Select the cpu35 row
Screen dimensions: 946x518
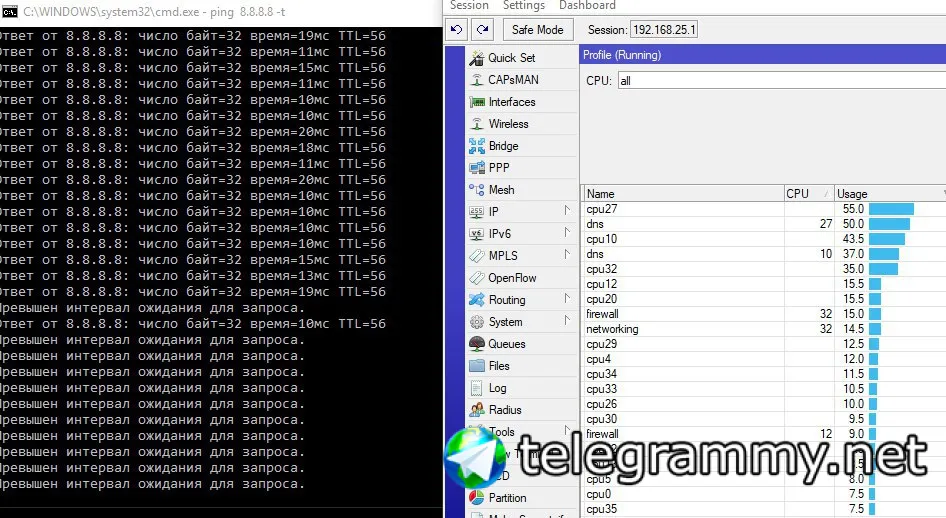(765, 509)
